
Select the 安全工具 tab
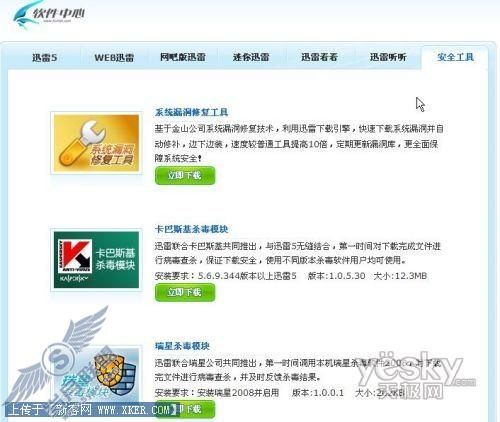[455, 57]
